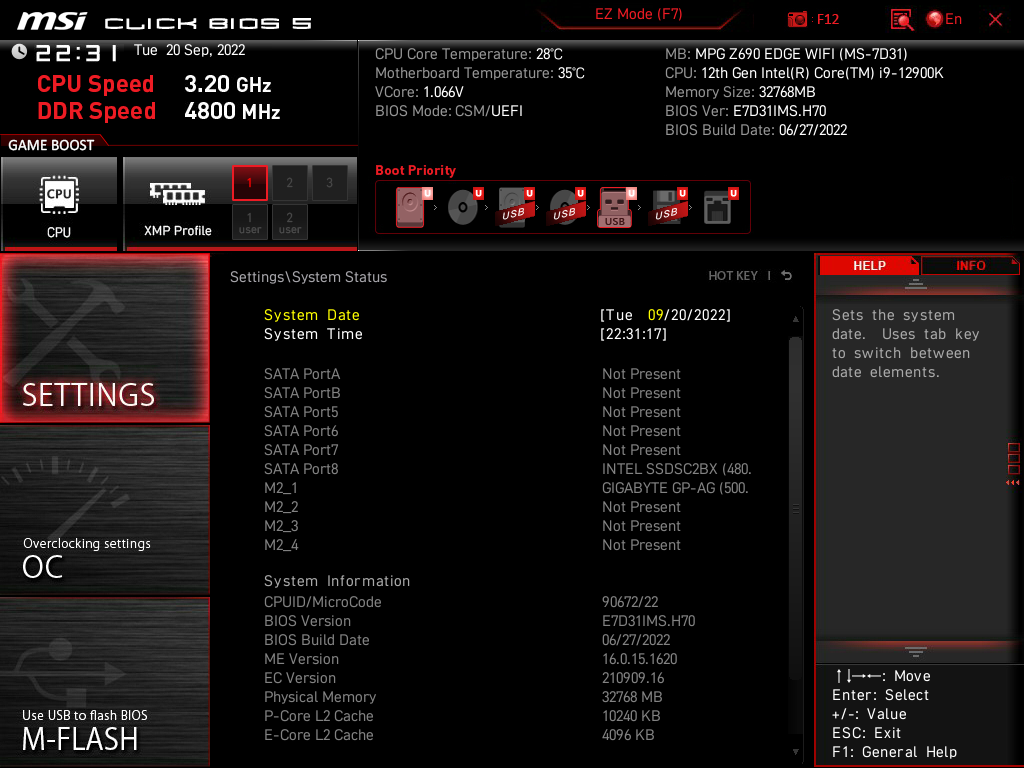Click the XMP Profile memory icon
This screenshot has width=1024, height=768.
(x=178, y=195)
